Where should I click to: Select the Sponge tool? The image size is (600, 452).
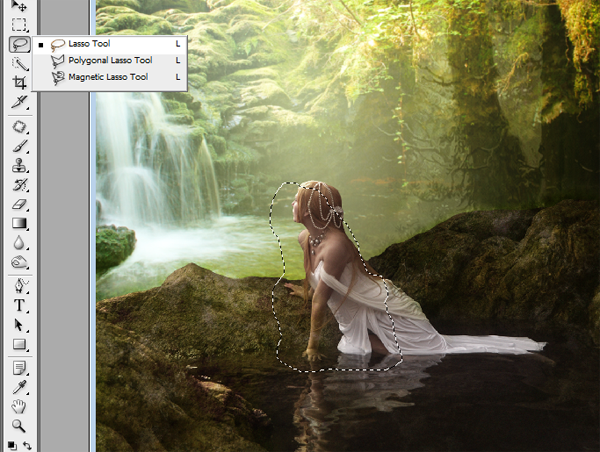pyautogui.click(x=19, y=263)
